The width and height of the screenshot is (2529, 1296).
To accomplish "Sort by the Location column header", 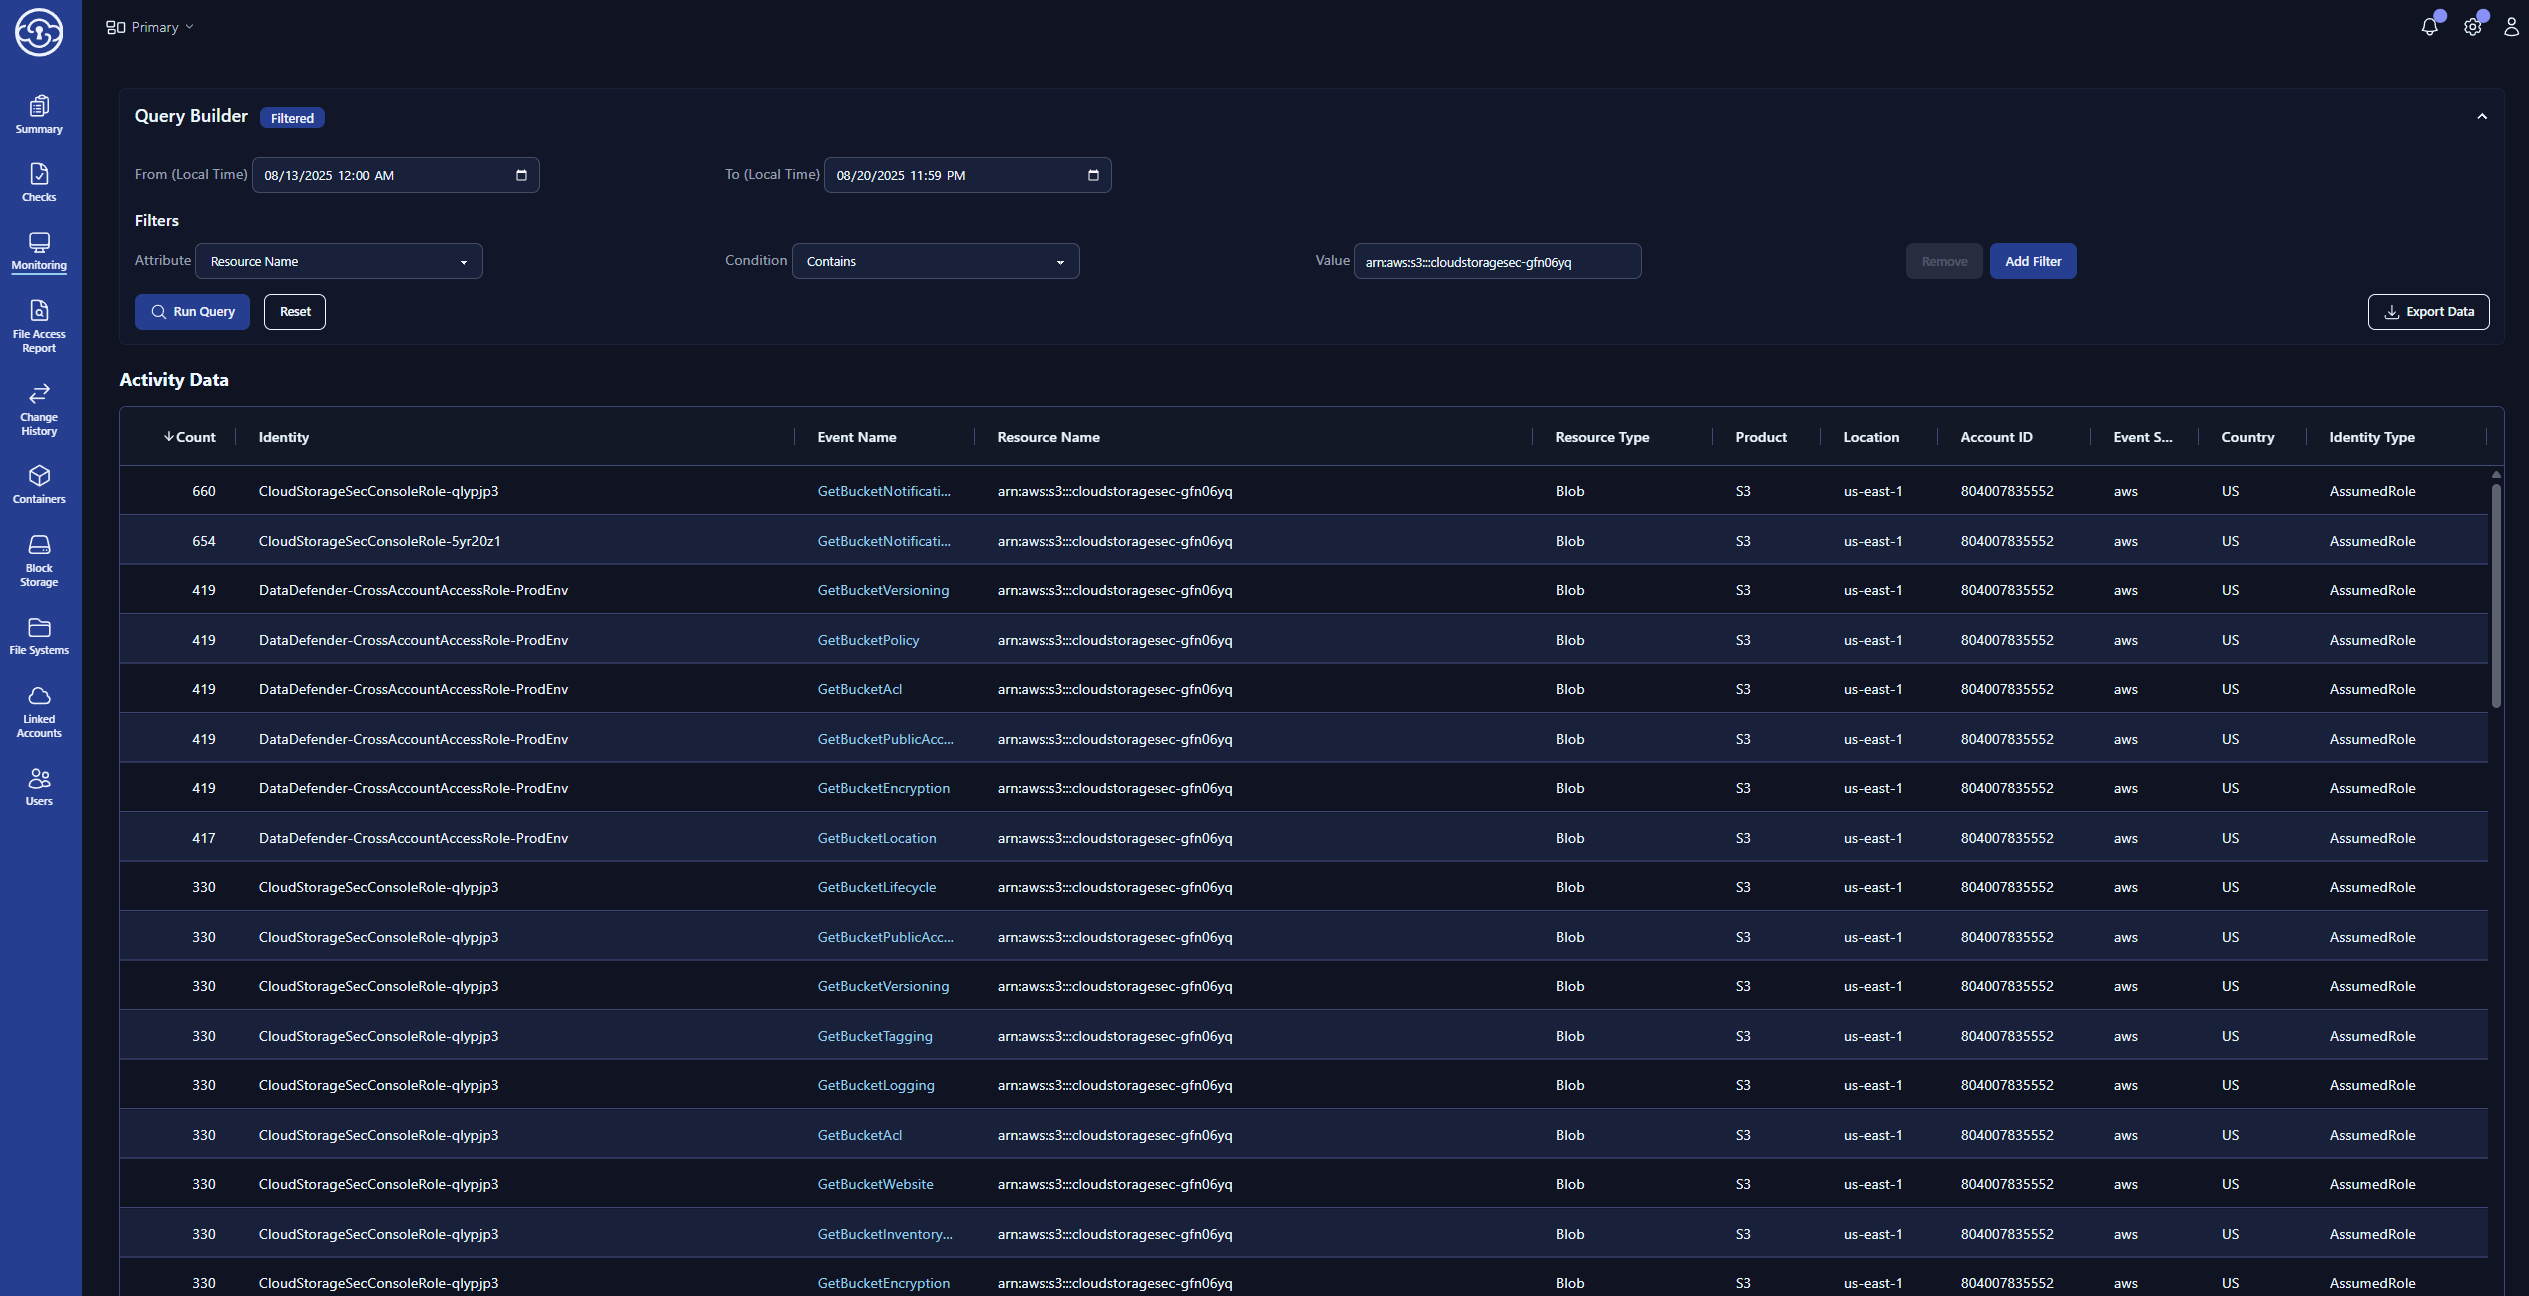I will [1871, 437].
